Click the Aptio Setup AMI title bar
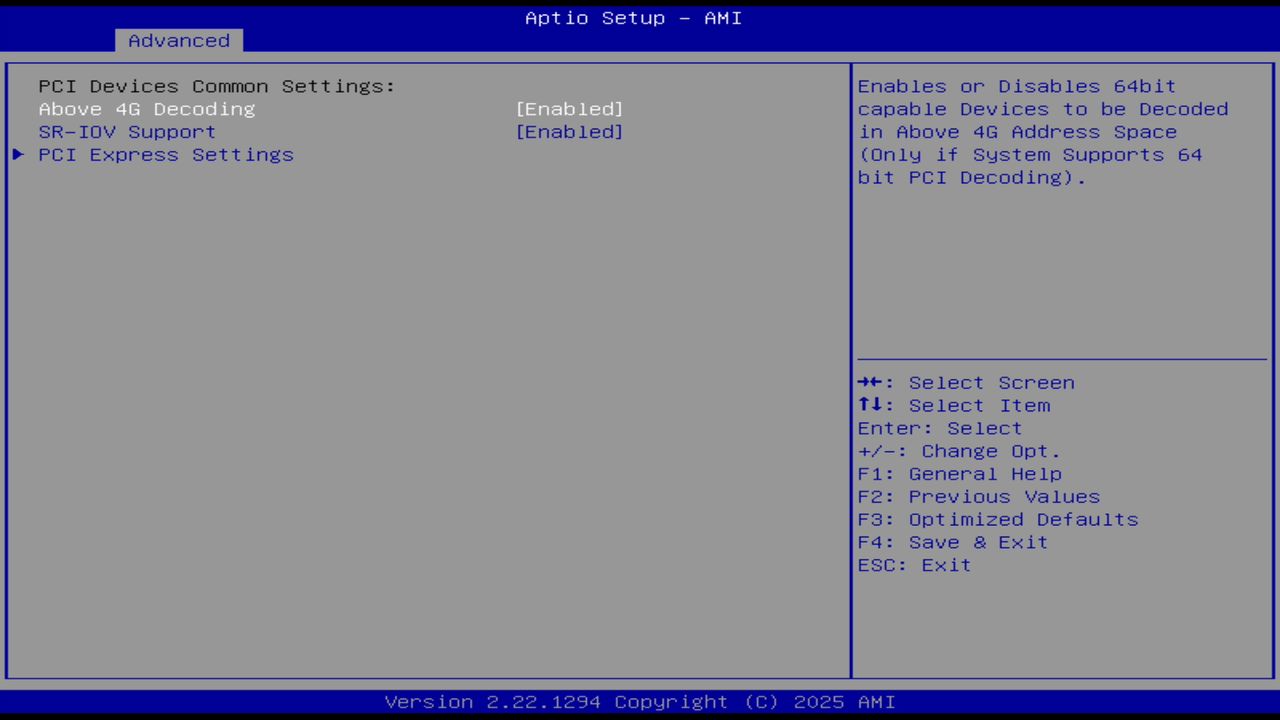Viewport: 1280px width, 720px height. tap(633, 17)
